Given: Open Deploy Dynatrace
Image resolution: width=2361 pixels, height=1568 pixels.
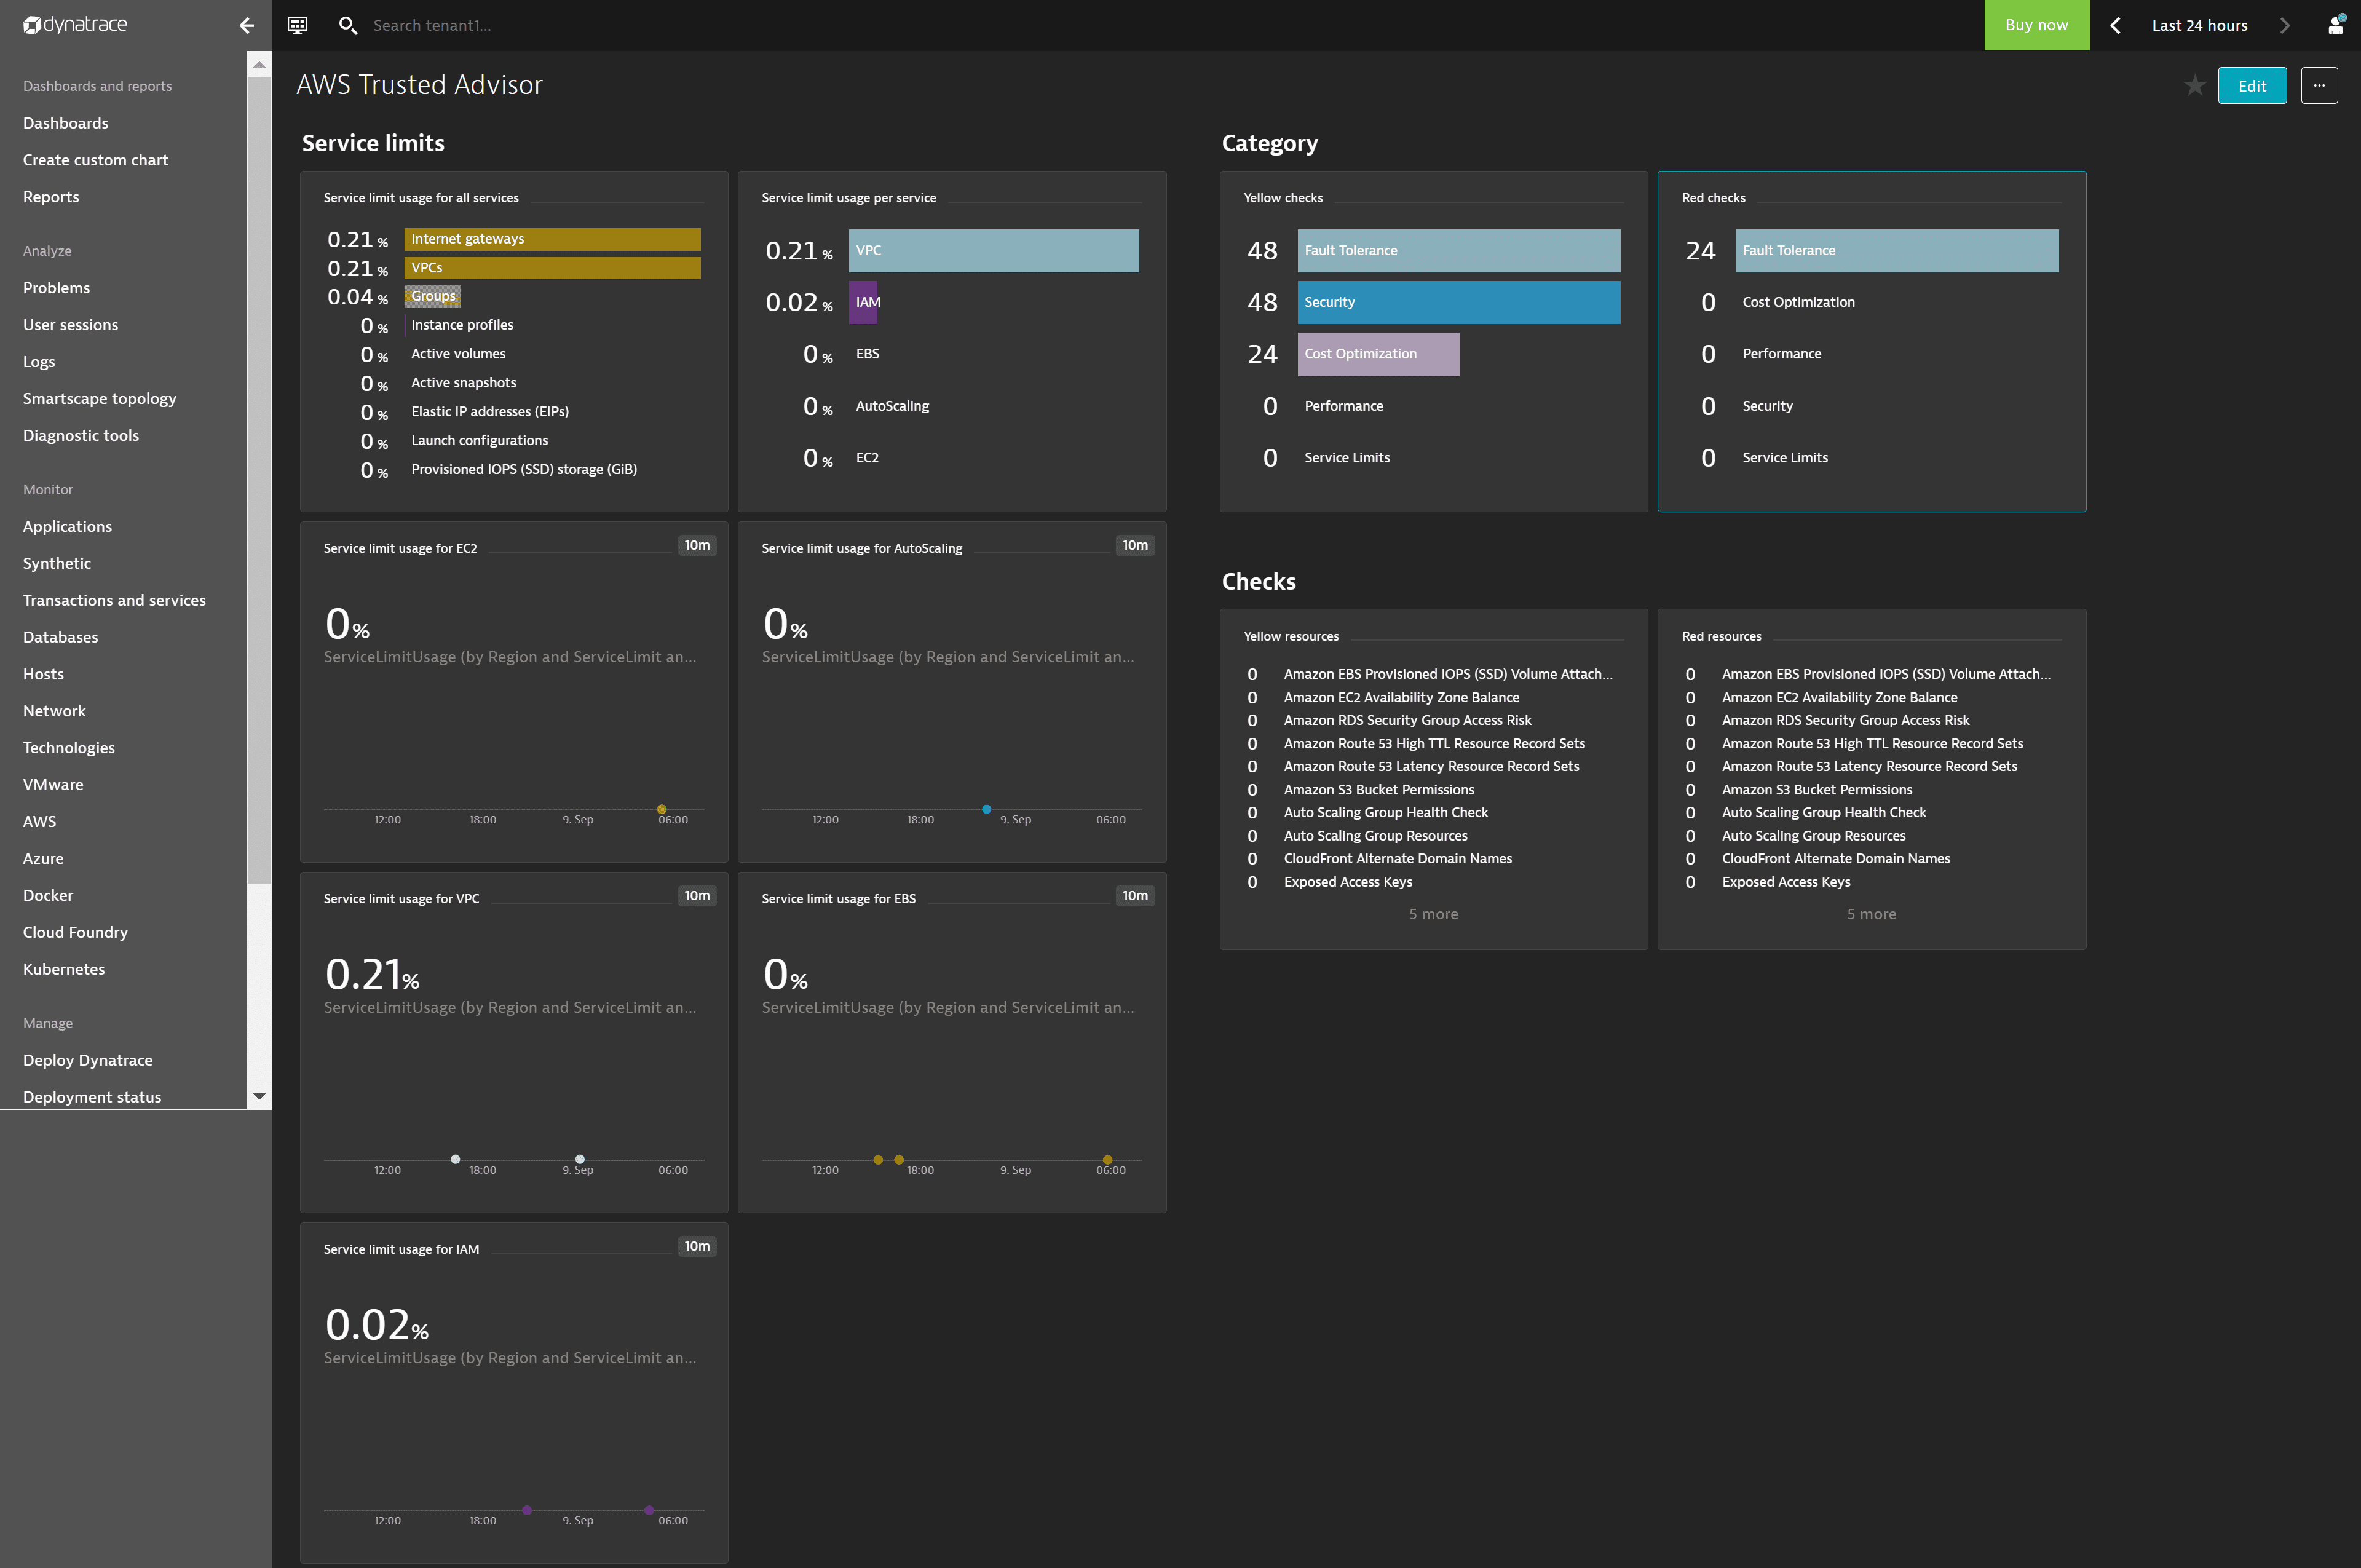Looking at the screenshot, I should [x=88, y=1061].
